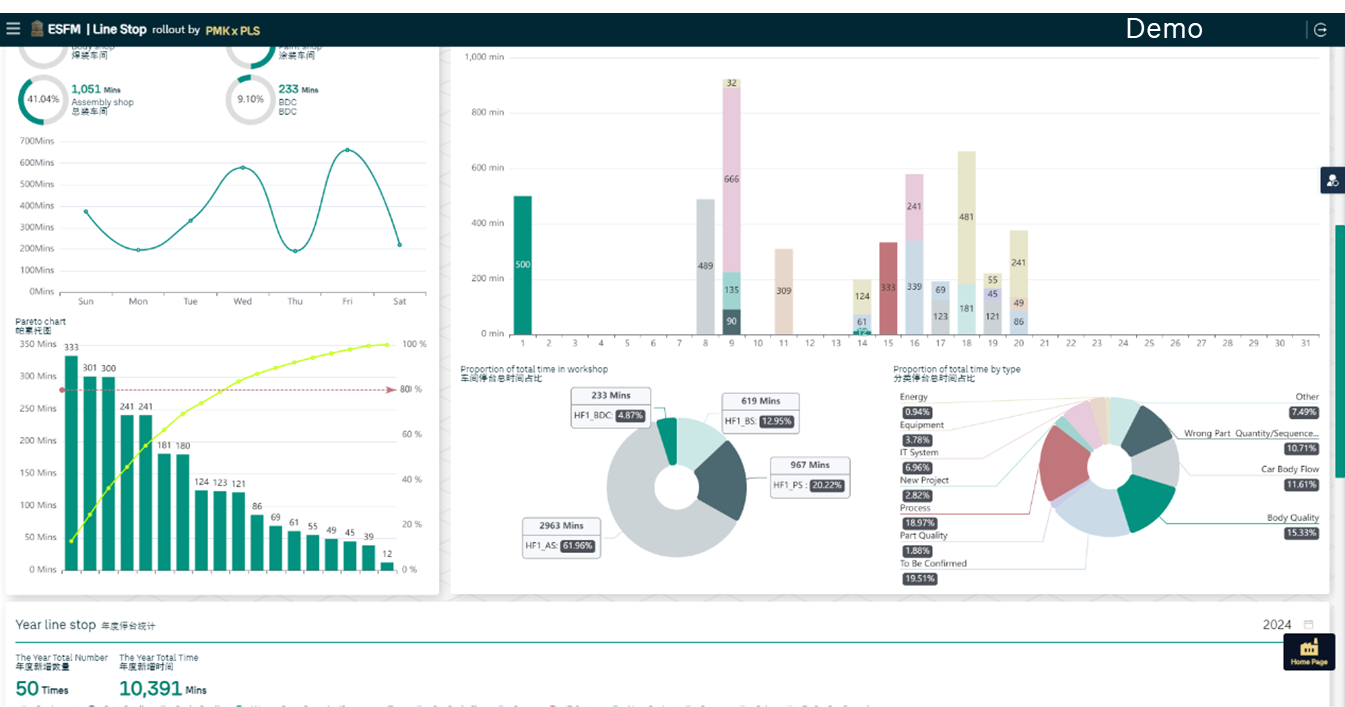This screenshot has width=1345, height=707.
Task: Select the 333 Mins Pareto bar
Action: click(71, 463)
